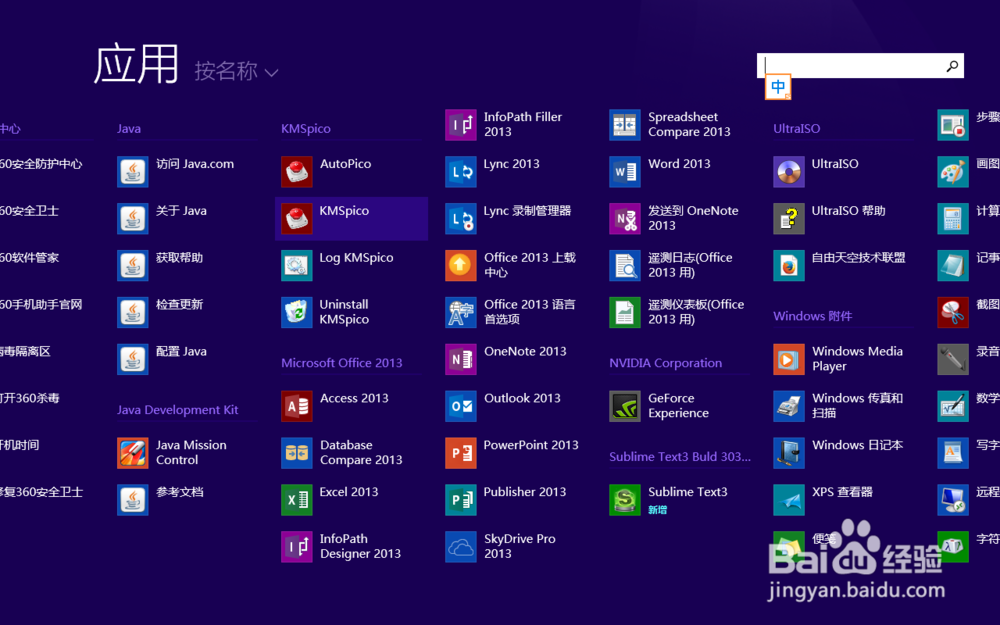The image size is (1000, 625).
Task: Open the 自由天空技术联盟 Firefox icon
Action: [789, 265]
